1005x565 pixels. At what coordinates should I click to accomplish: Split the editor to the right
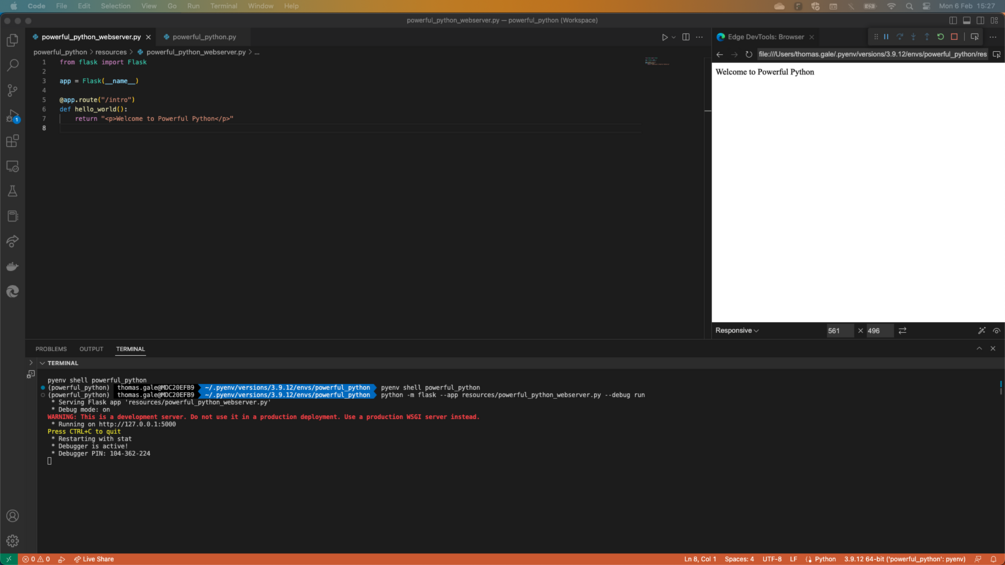[x=686, y=37]
